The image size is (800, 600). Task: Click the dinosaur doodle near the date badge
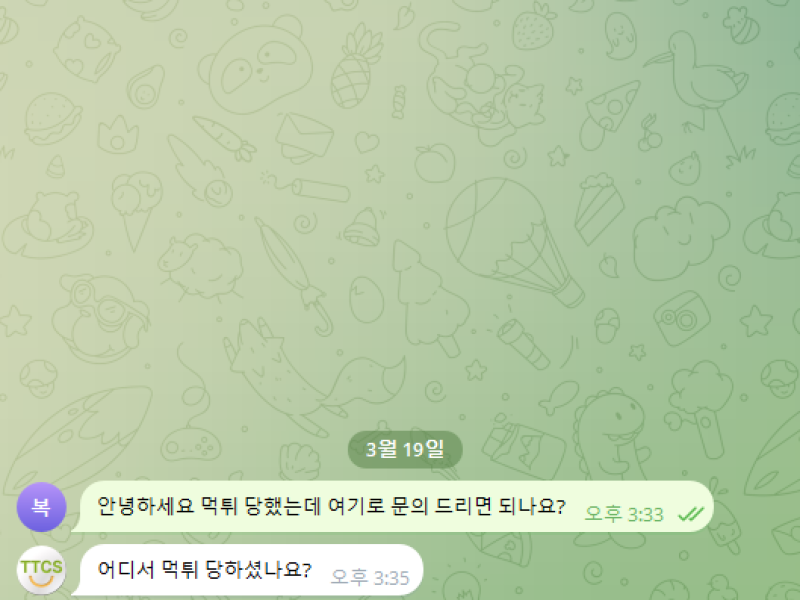coord(610,434)
